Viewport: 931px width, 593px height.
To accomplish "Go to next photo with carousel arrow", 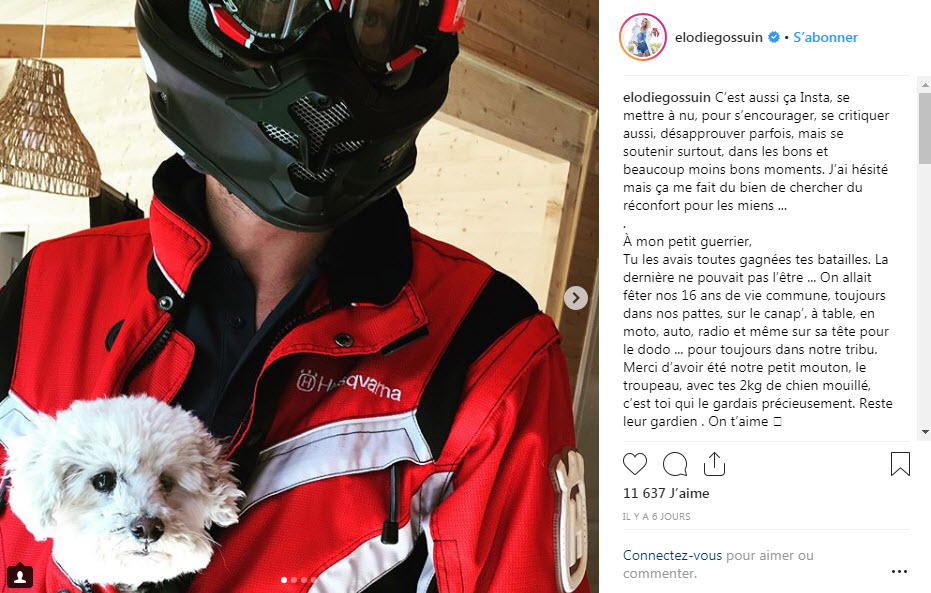I will [x=575, y=298].
